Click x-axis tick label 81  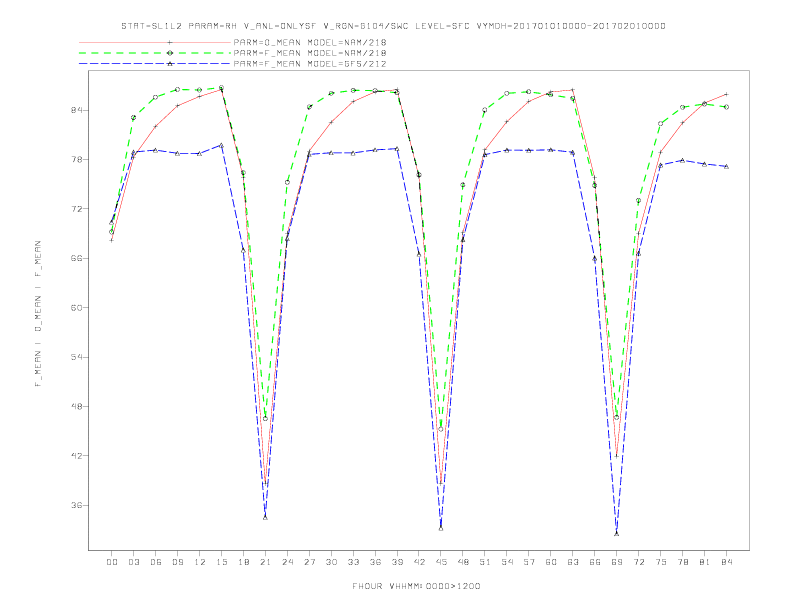[705, 562]
